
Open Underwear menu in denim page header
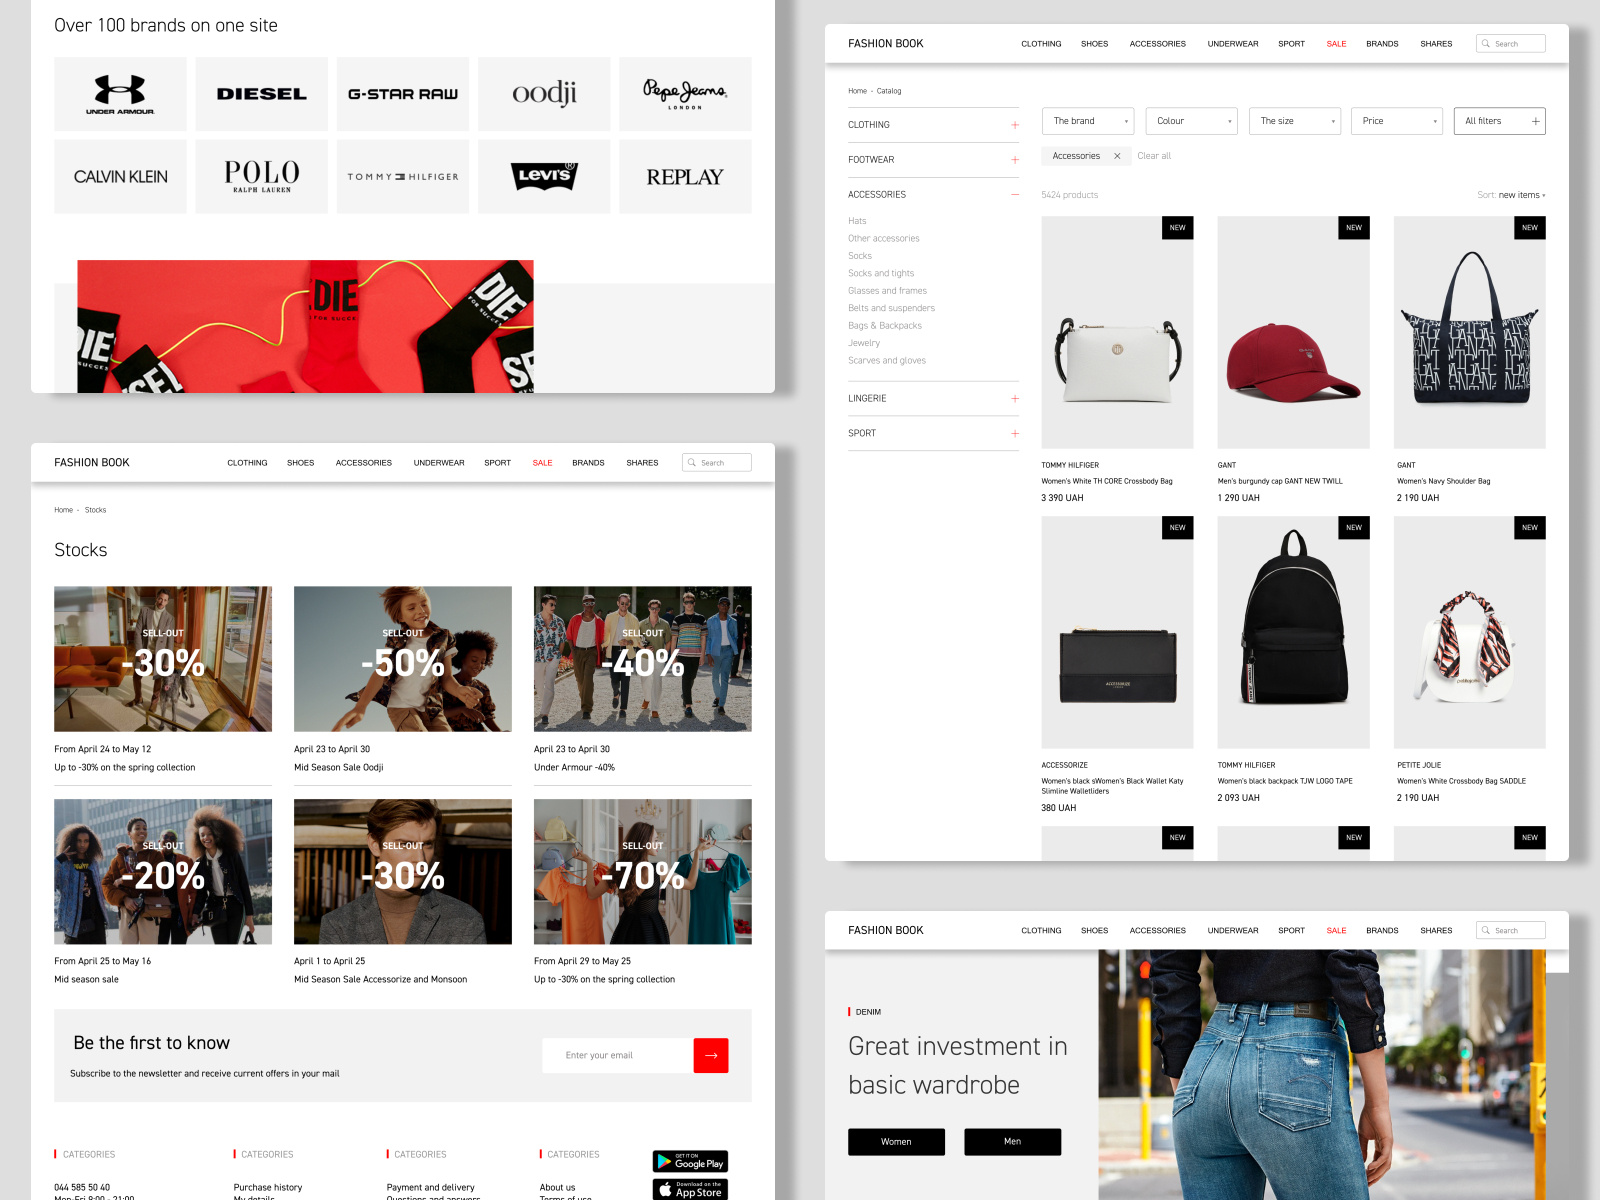(x=1233, y=931)
